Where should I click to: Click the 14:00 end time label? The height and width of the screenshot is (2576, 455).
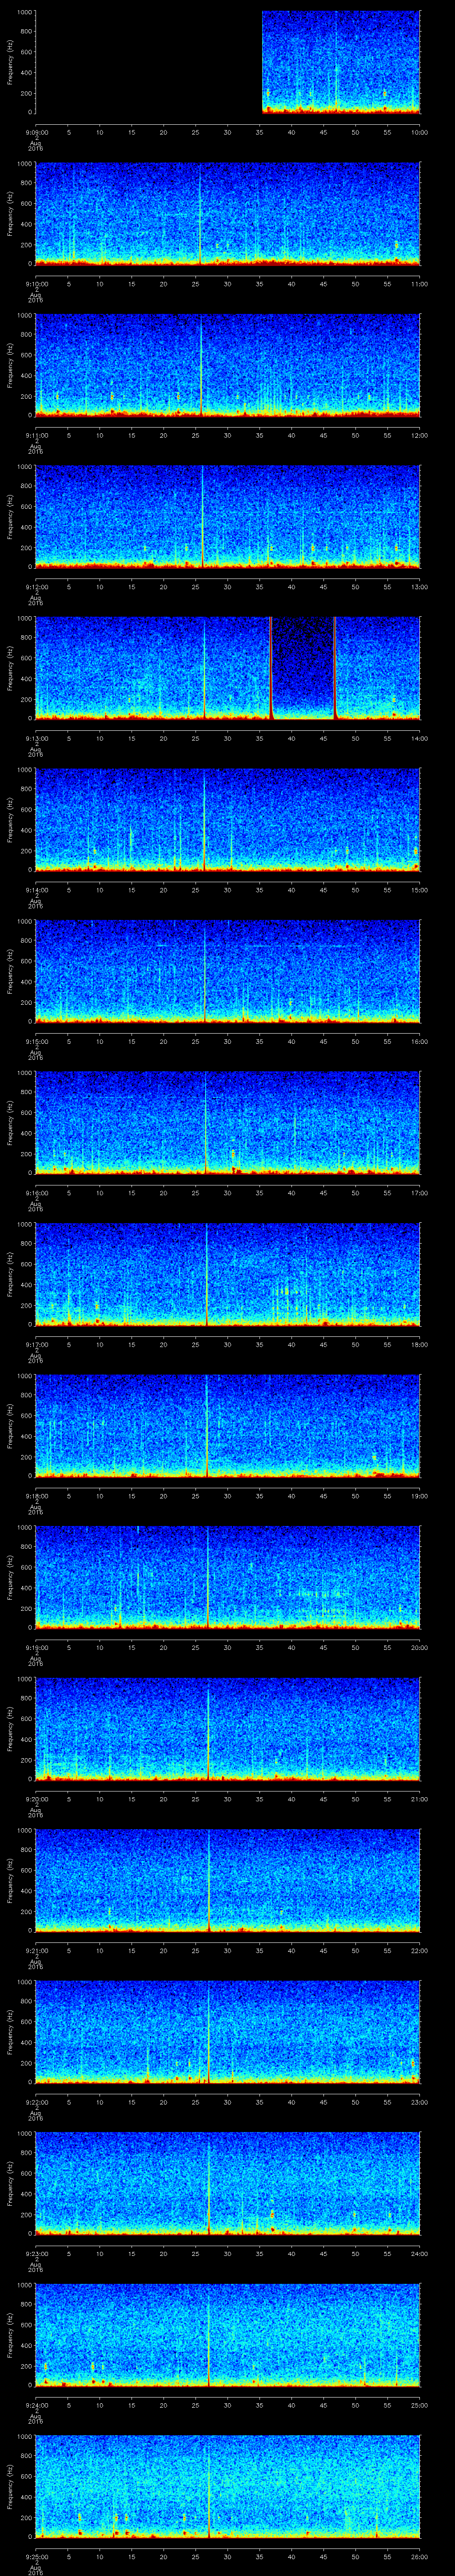(x=419, y=738)
